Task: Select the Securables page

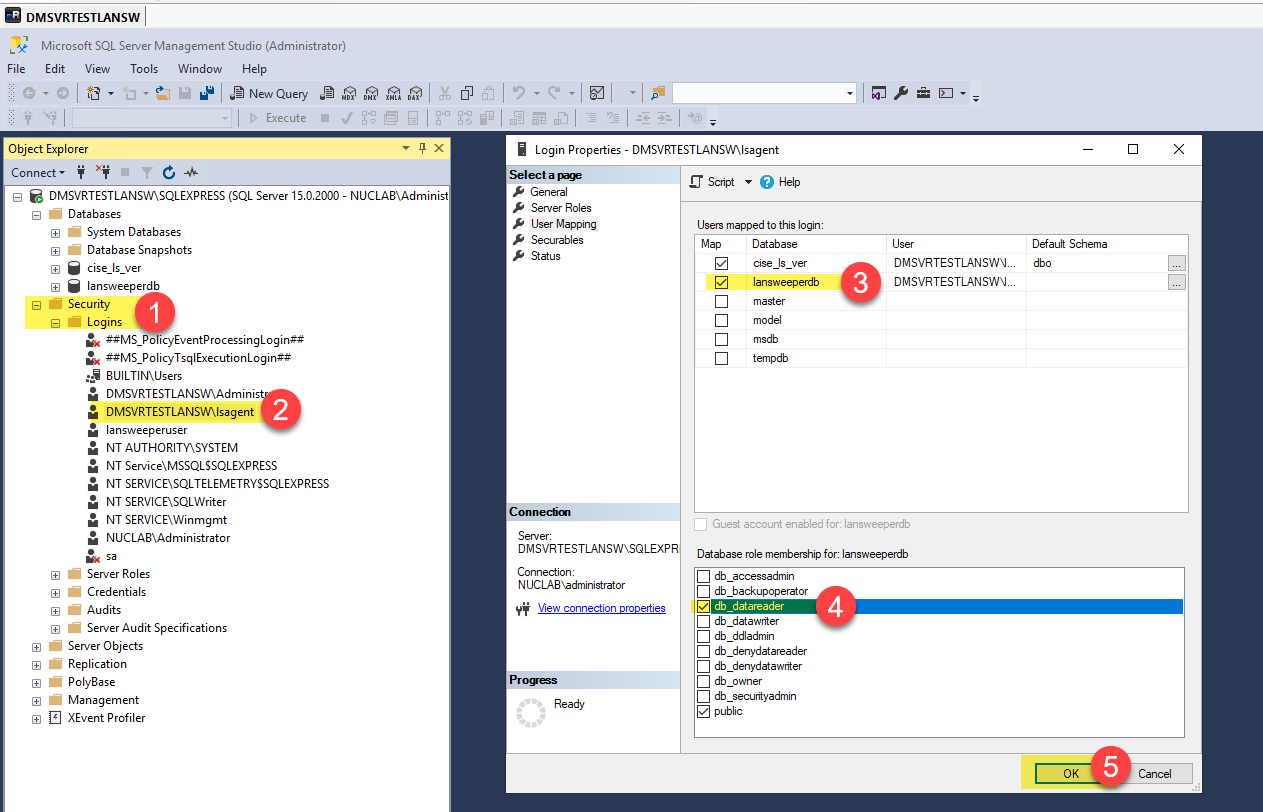Action: point(557,240)
